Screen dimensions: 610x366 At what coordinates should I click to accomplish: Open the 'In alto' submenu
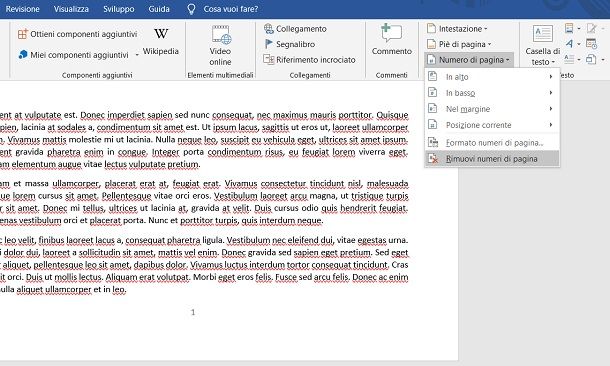point(492,77)
